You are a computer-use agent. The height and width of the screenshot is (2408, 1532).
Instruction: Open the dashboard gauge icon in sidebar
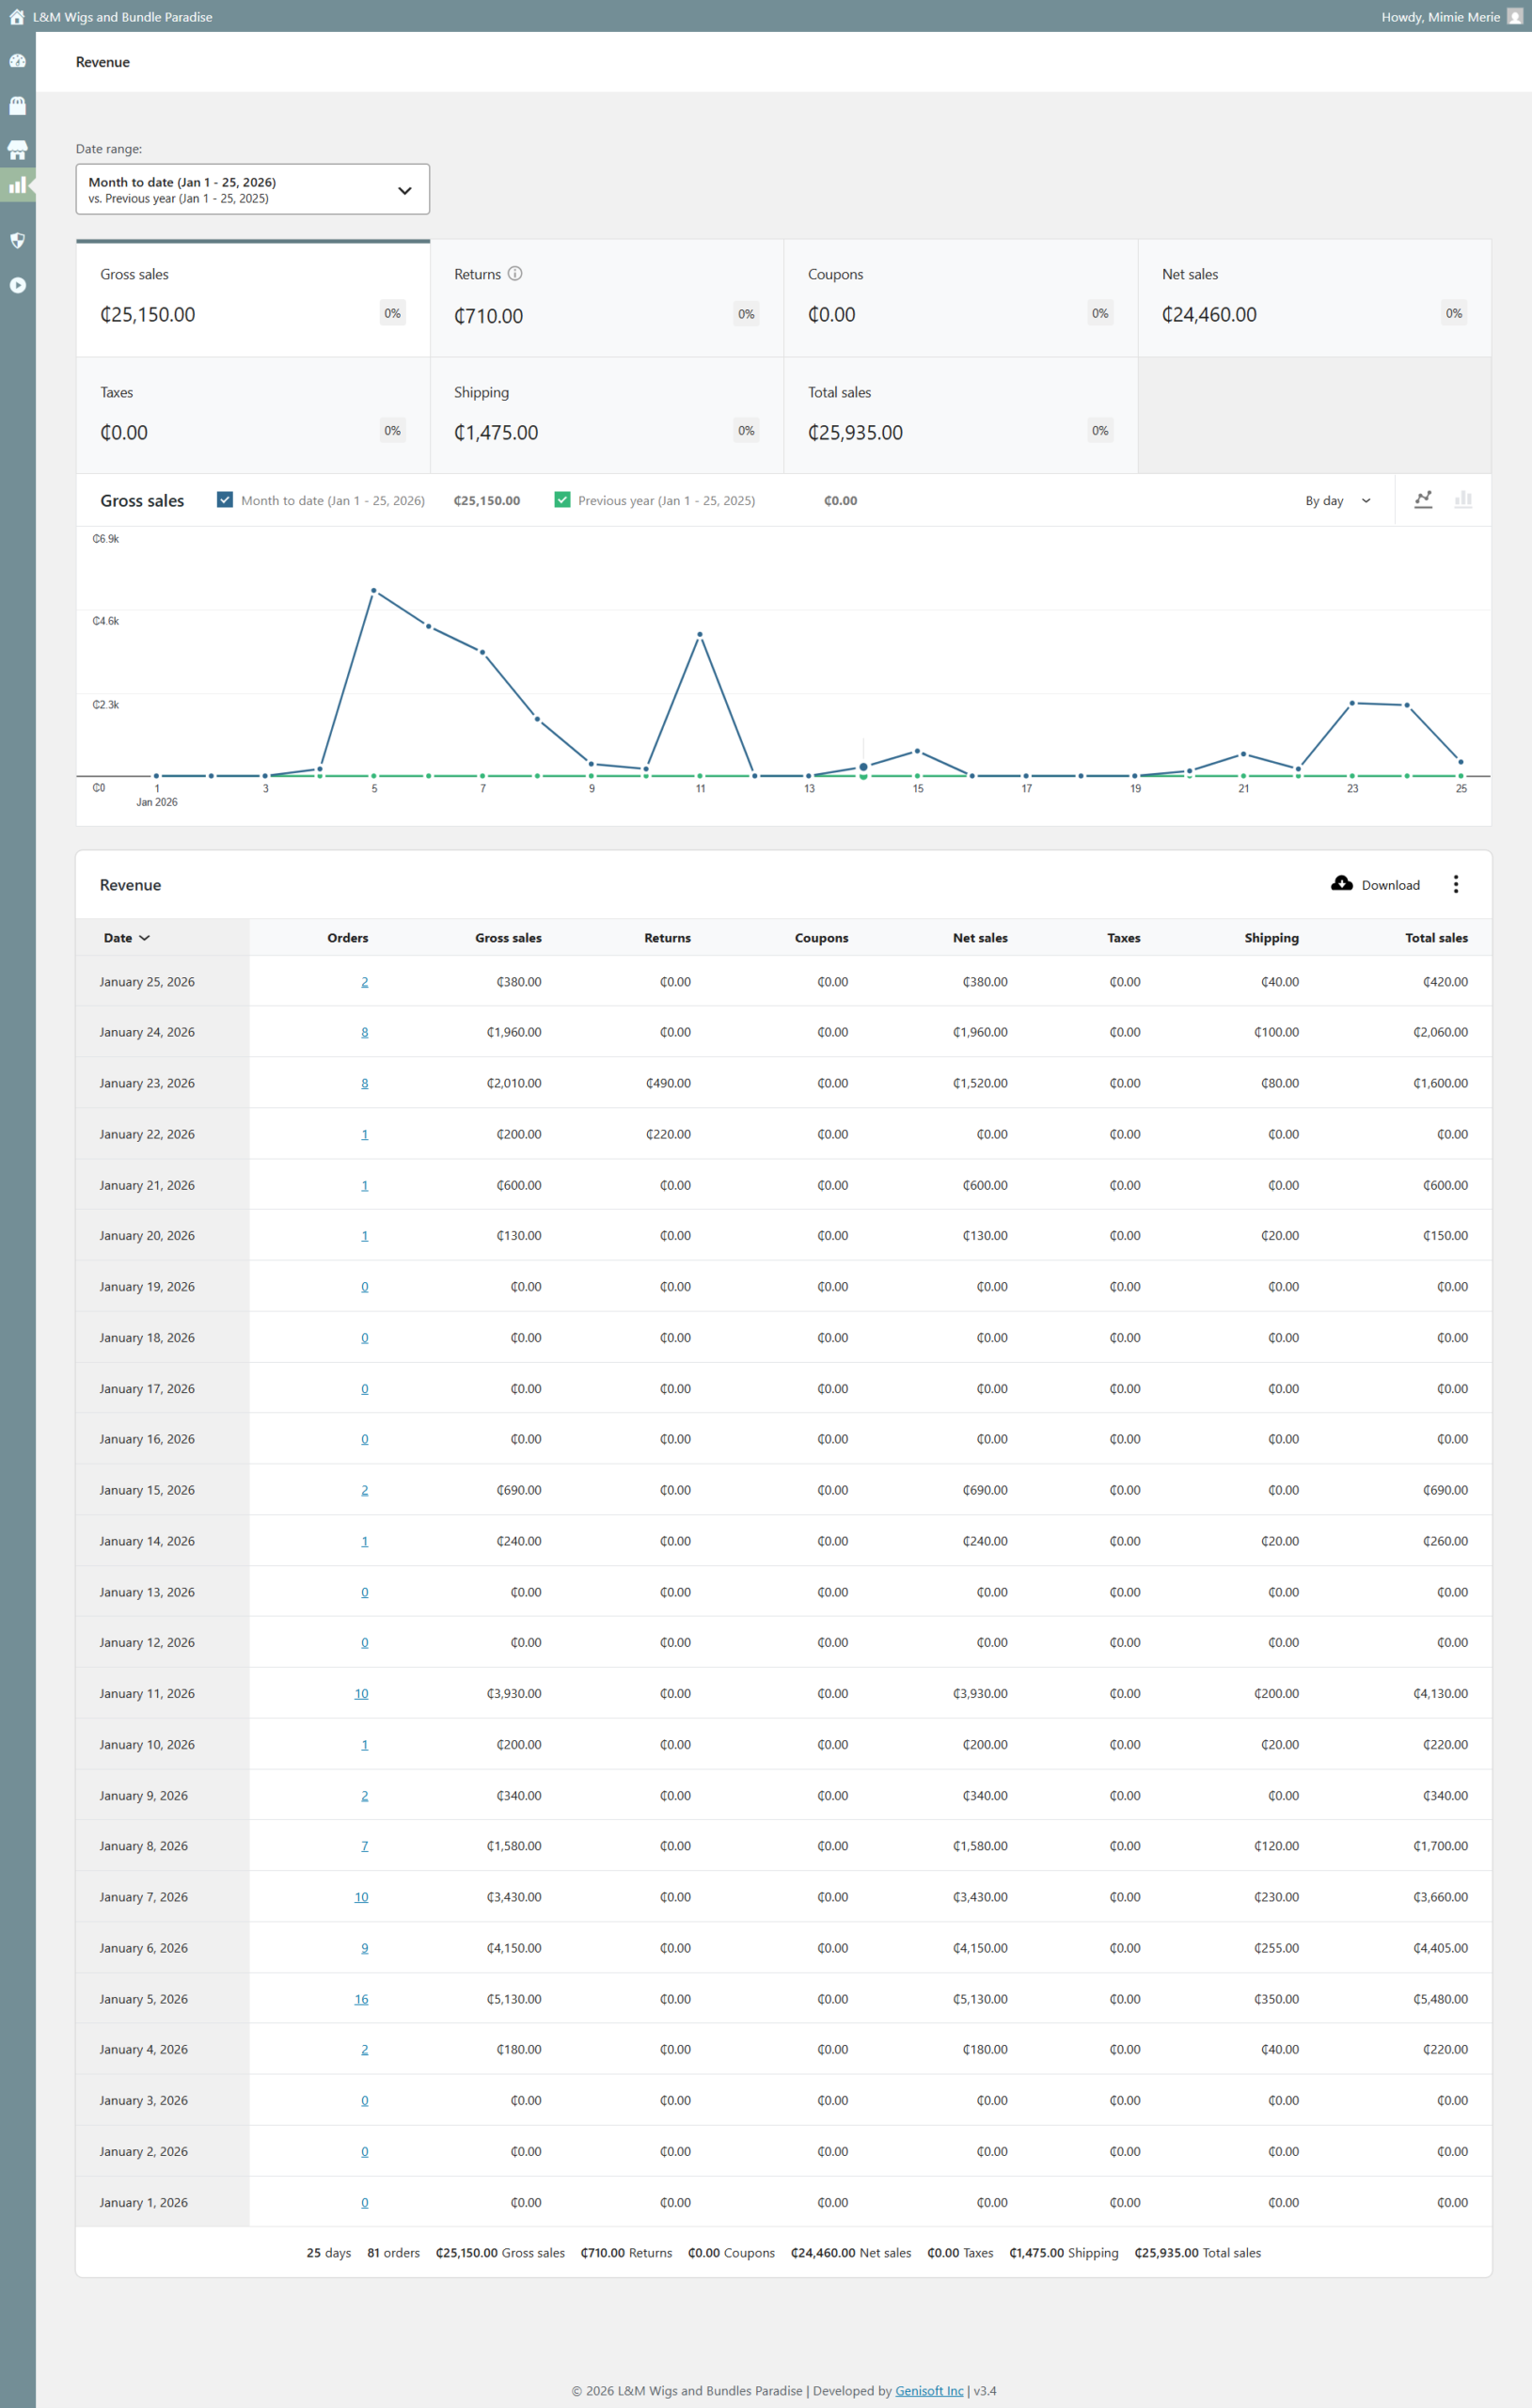click(17, 61)
